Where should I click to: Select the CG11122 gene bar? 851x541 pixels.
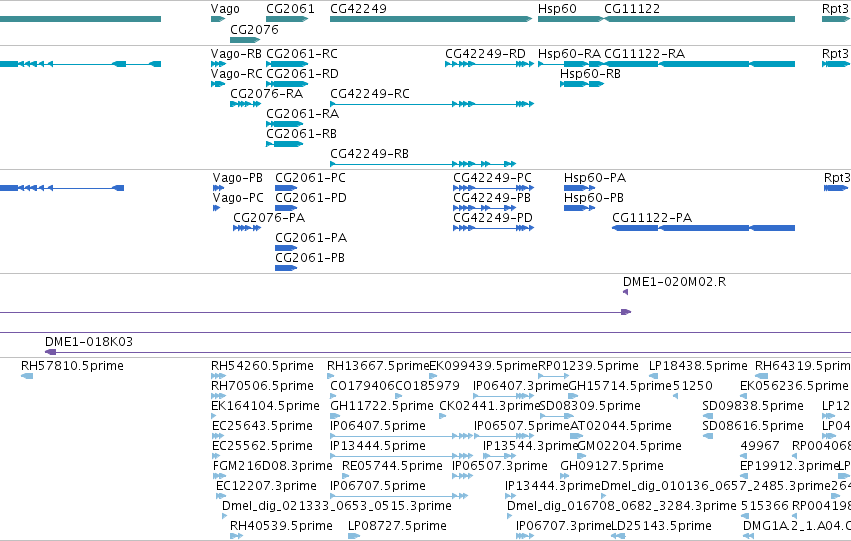[700, 19]
